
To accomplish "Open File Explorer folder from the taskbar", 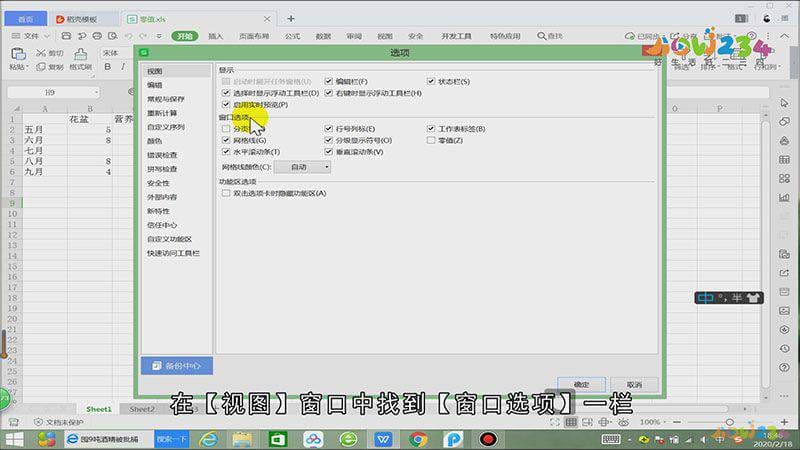I will pos(242,439).
